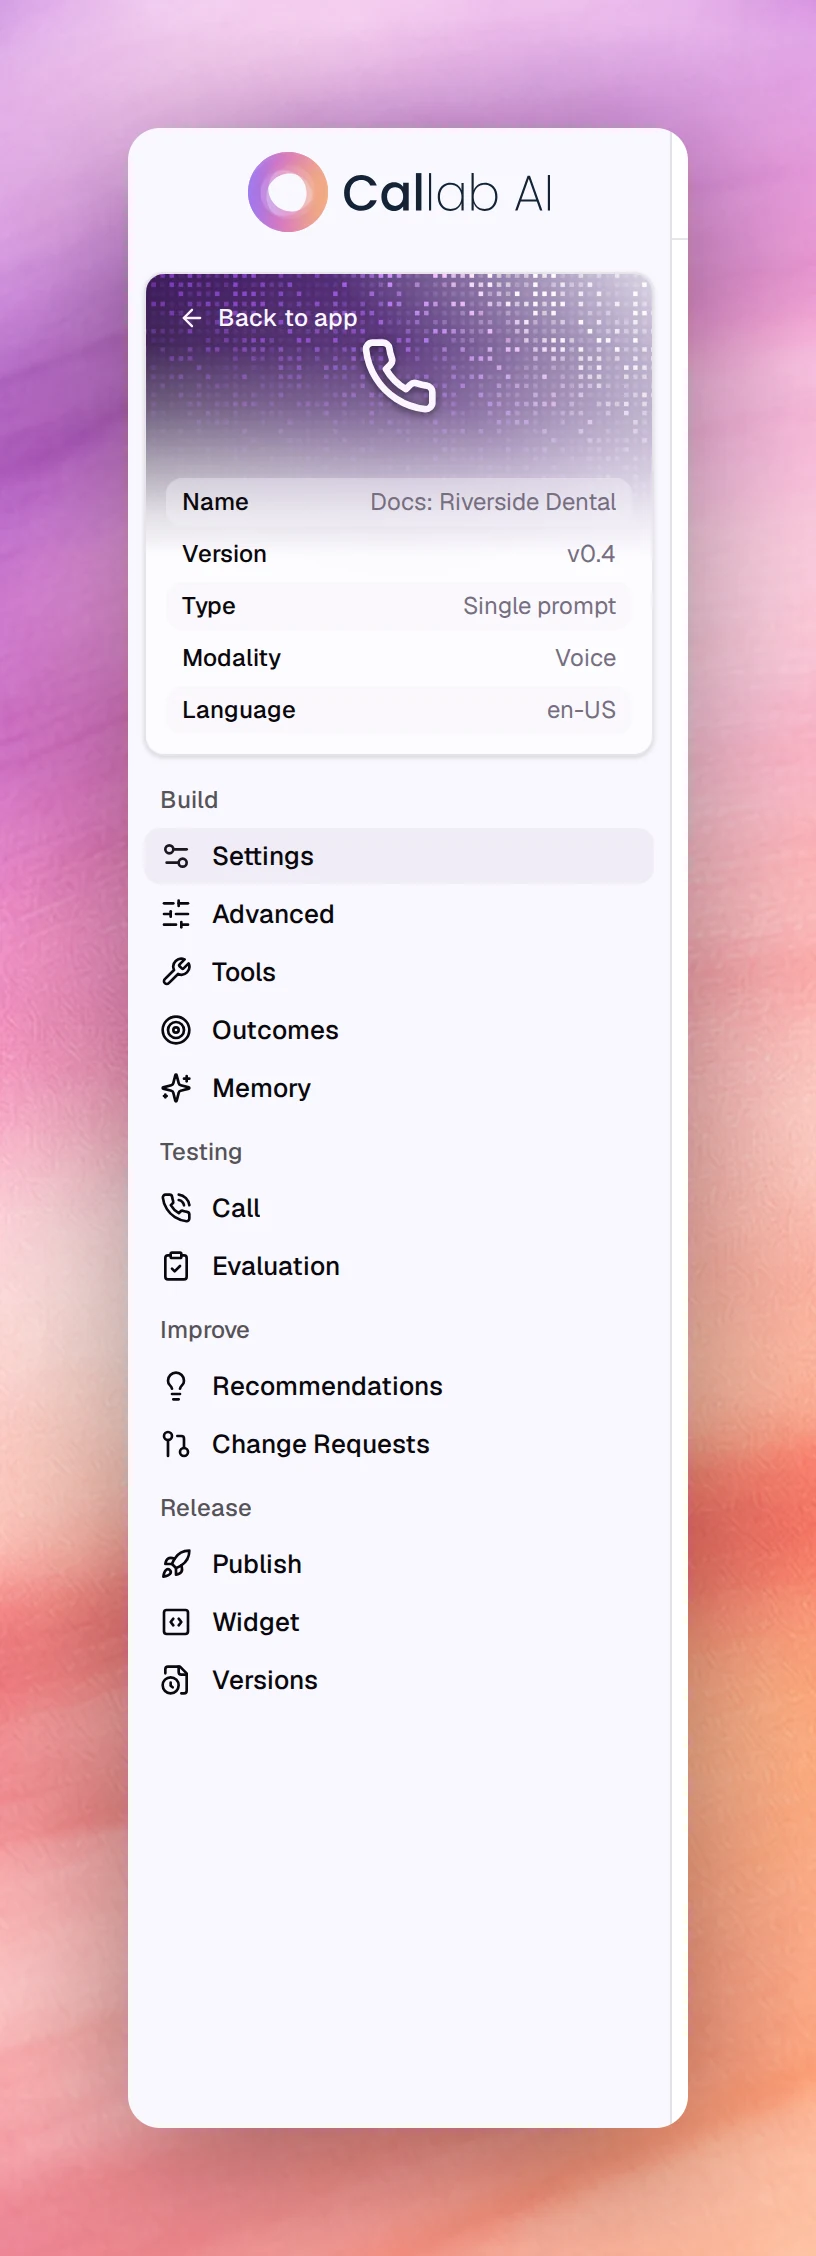Go back to app
The height and width of the screenshot is (2256, 816).
[x=269, y=318]
